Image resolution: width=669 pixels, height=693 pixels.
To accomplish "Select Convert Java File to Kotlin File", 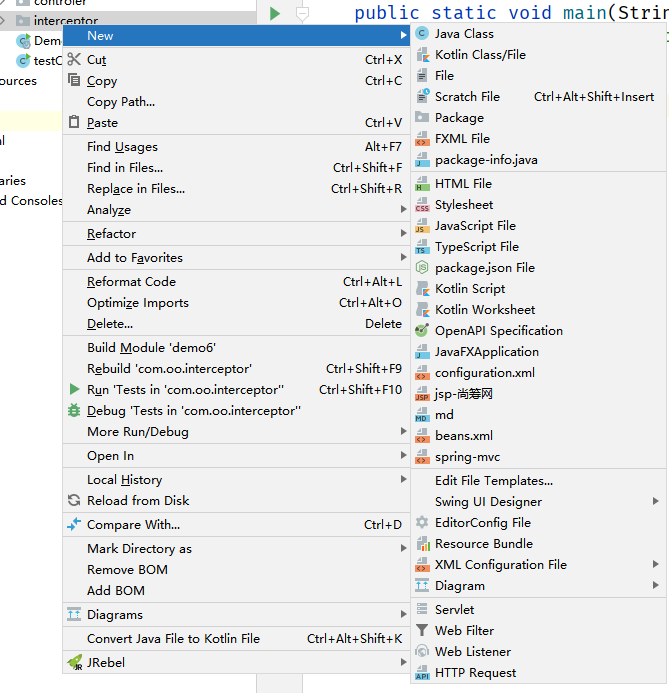I will pyautogui.click(x=173, y=639).
